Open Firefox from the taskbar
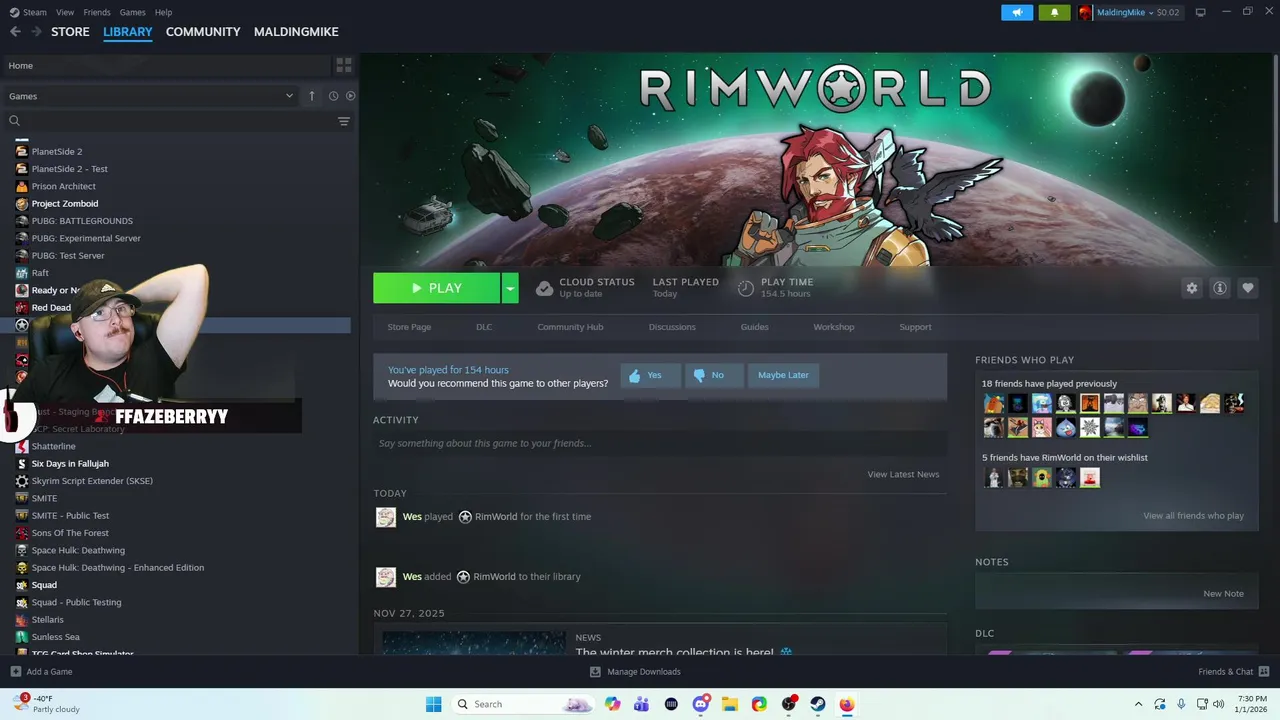This screenshot has width=1280, height=720. click(x=847, y=704)
